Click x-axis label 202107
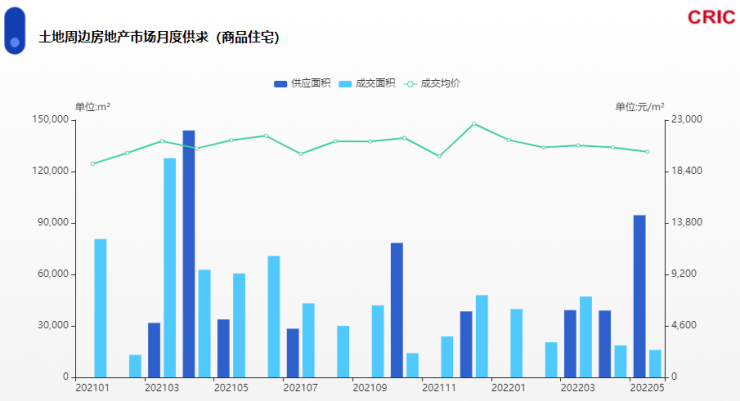Screen dimensions: 740x401 point(301,388)
